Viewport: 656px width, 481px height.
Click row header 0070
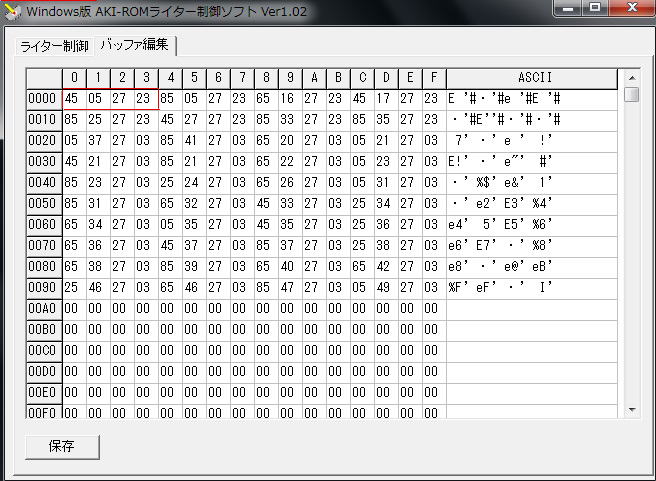[x=44, y=246]
